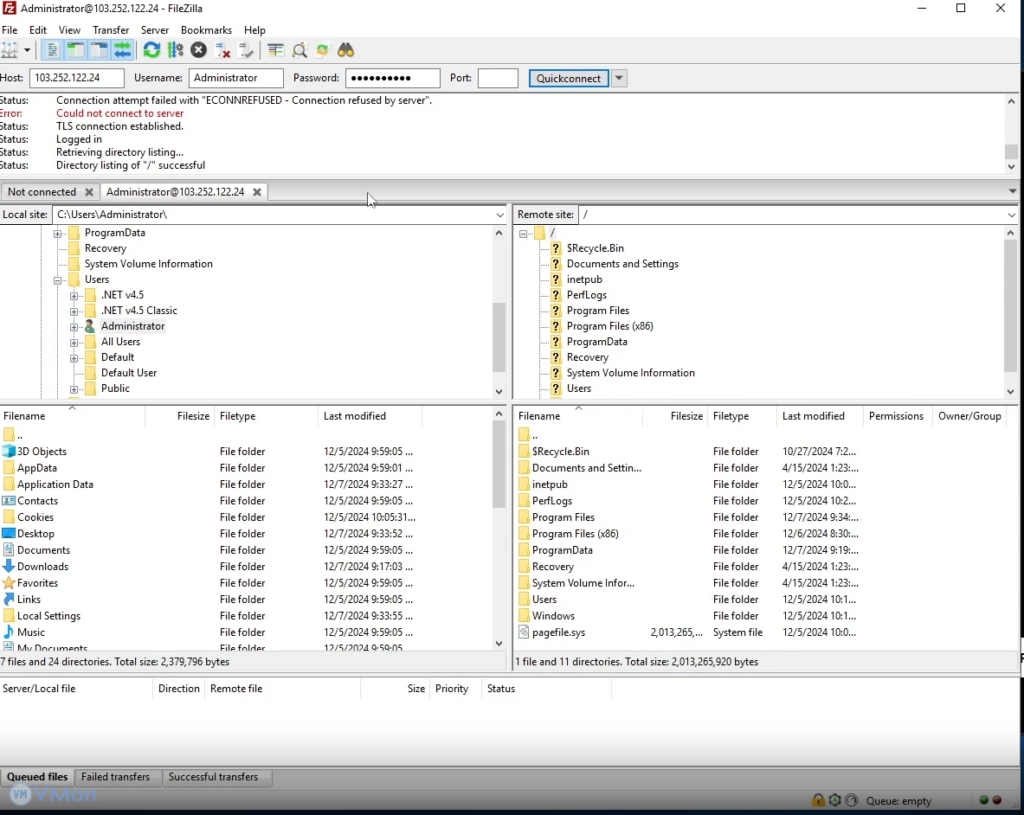Click the Quickconnect button
This screenshot has height=815, width=1024.
tap(568, 78)
